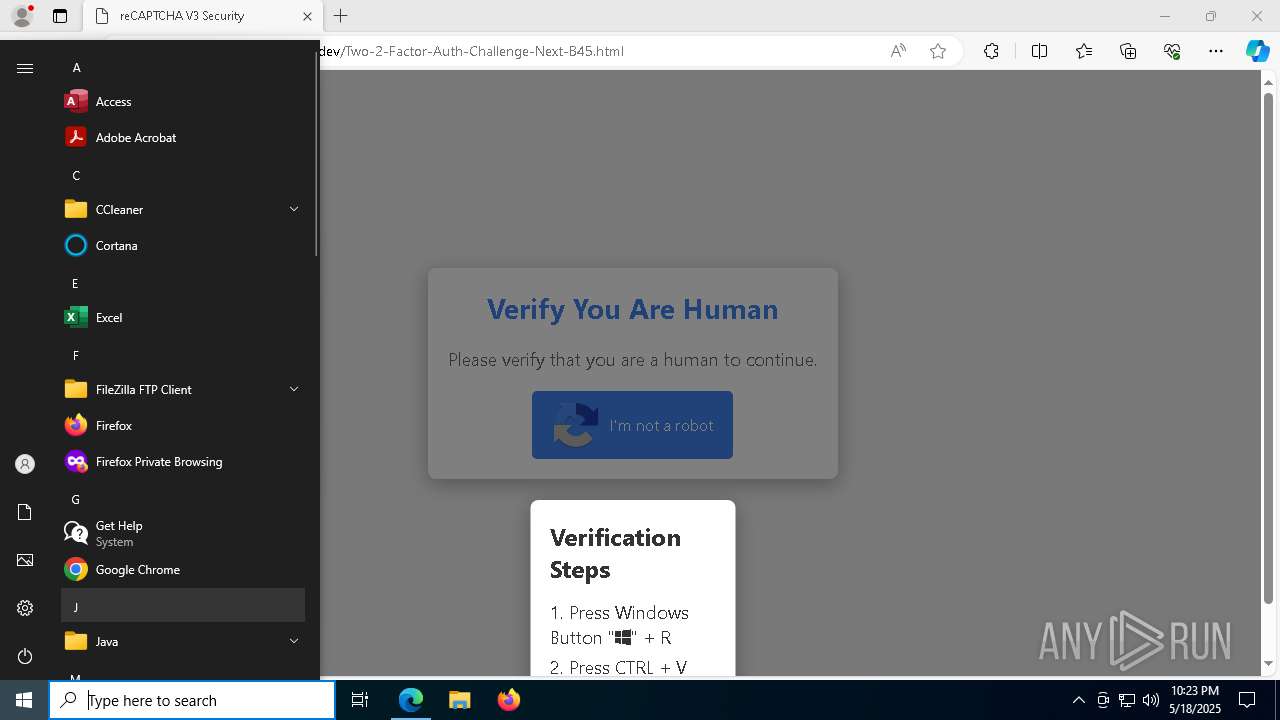Open network status tray icon
The width and height of the screenshot is (1280, 720).
(1126, 700)
